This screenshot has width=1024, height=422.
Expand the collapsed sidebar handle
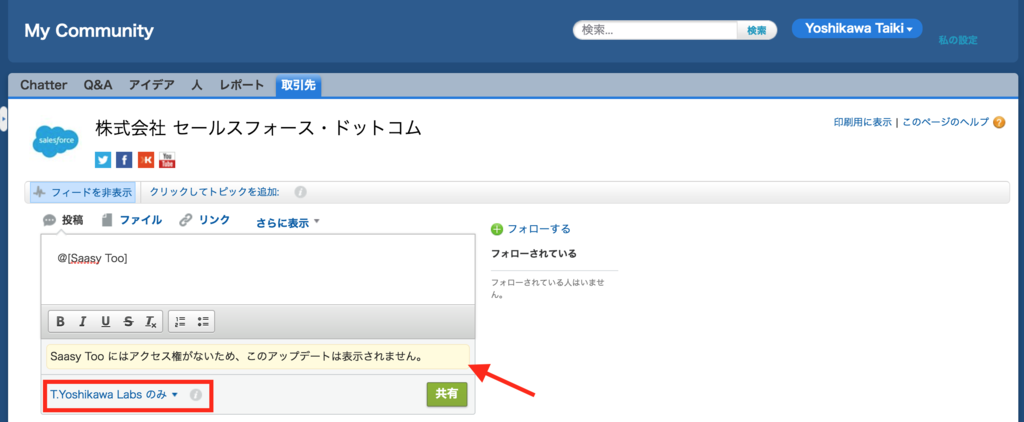coord(3,120)
